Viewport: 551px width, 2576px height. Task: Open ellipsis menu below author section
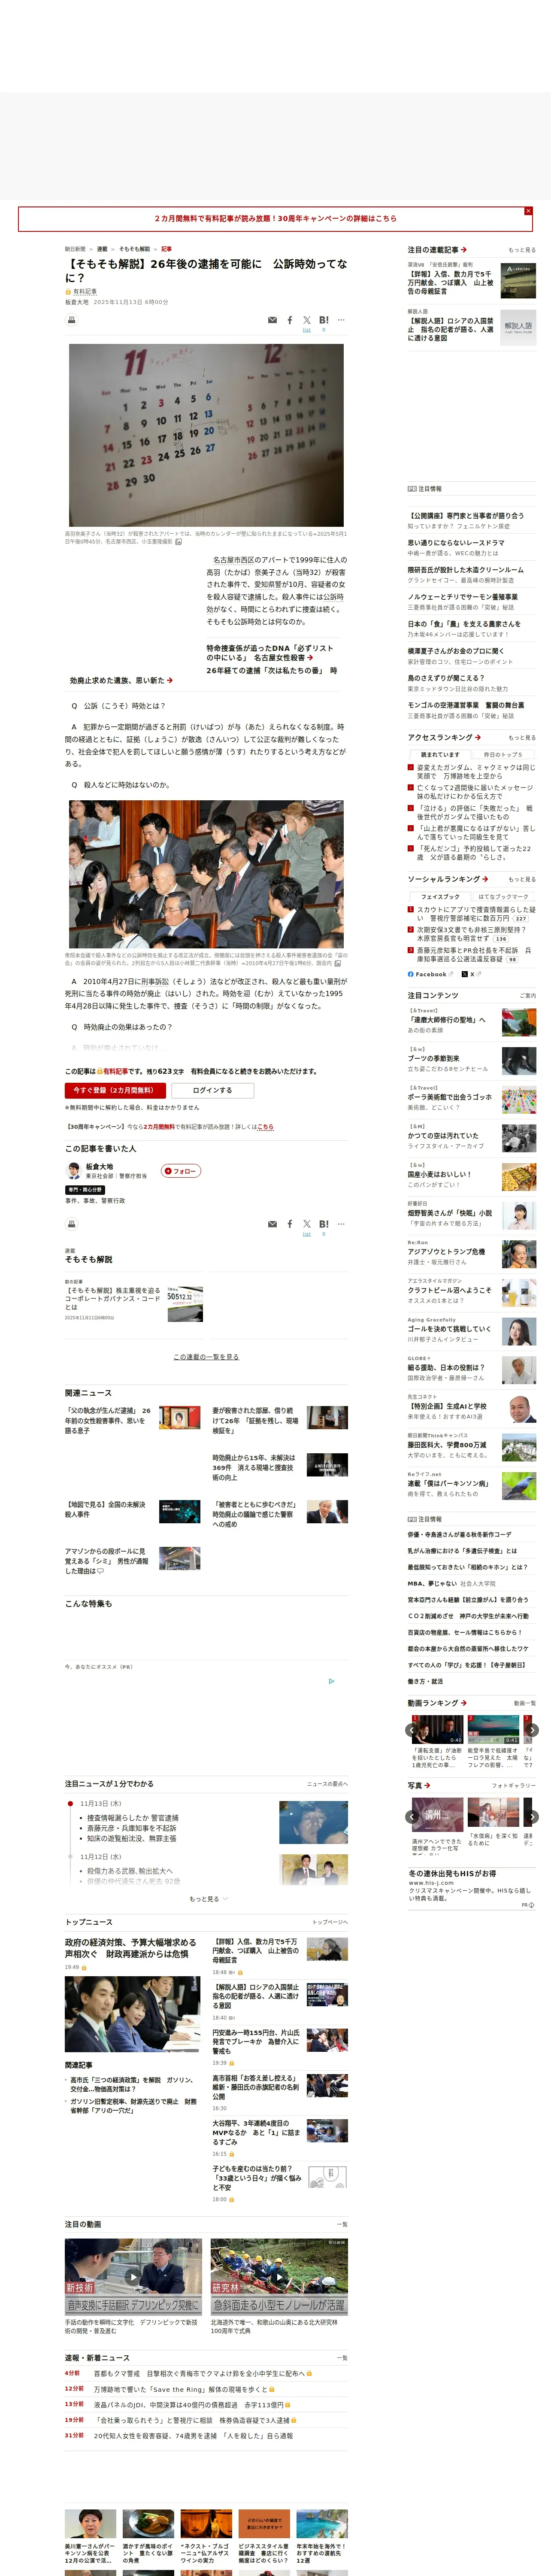pos(341,1224)
